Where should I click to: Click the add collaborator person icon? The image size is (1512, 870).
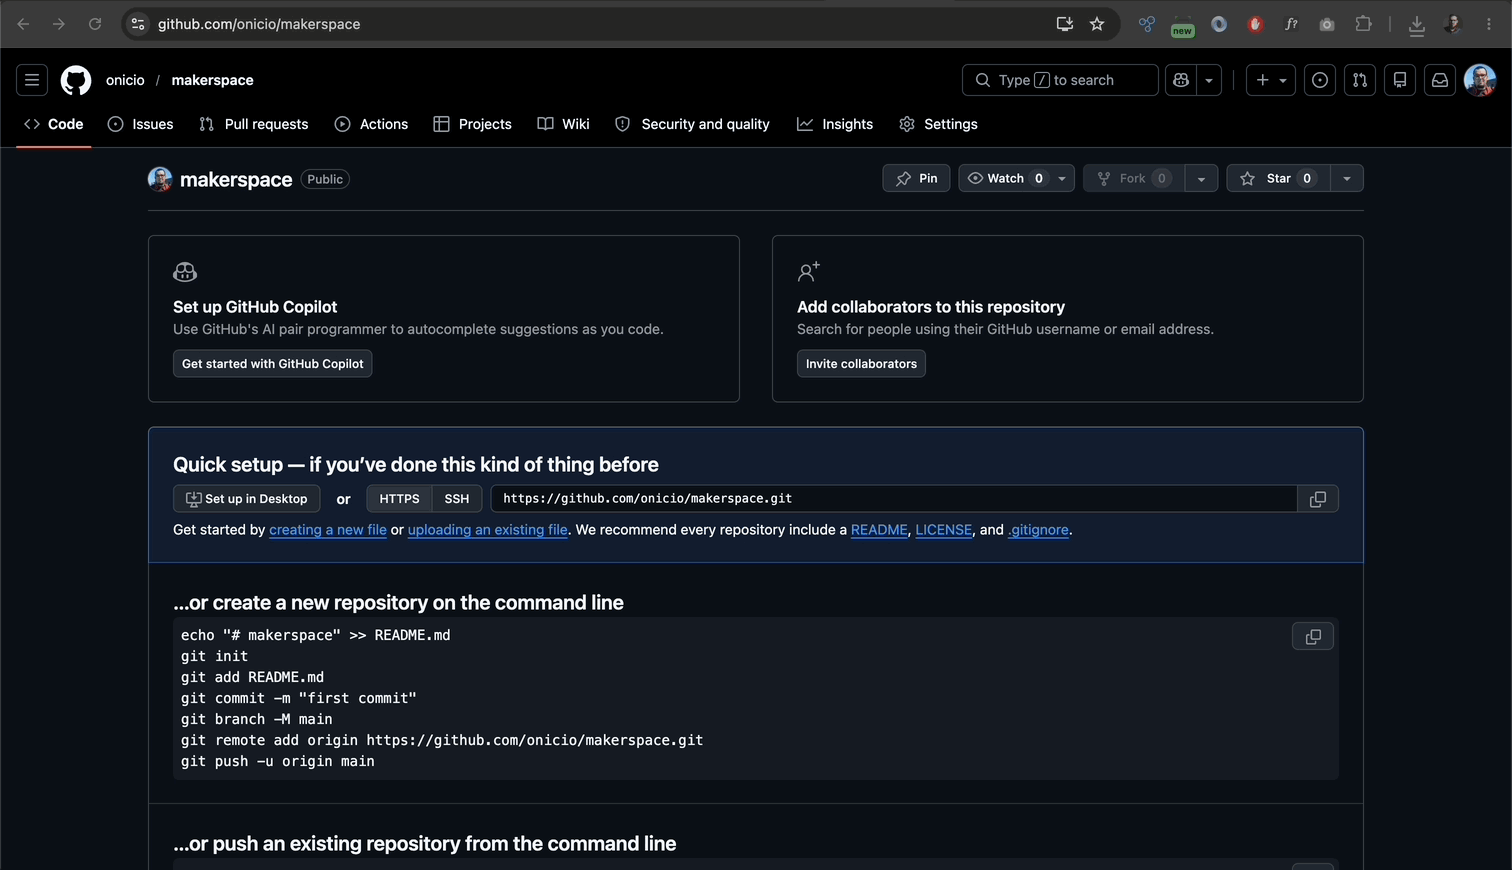click(809, 272)
